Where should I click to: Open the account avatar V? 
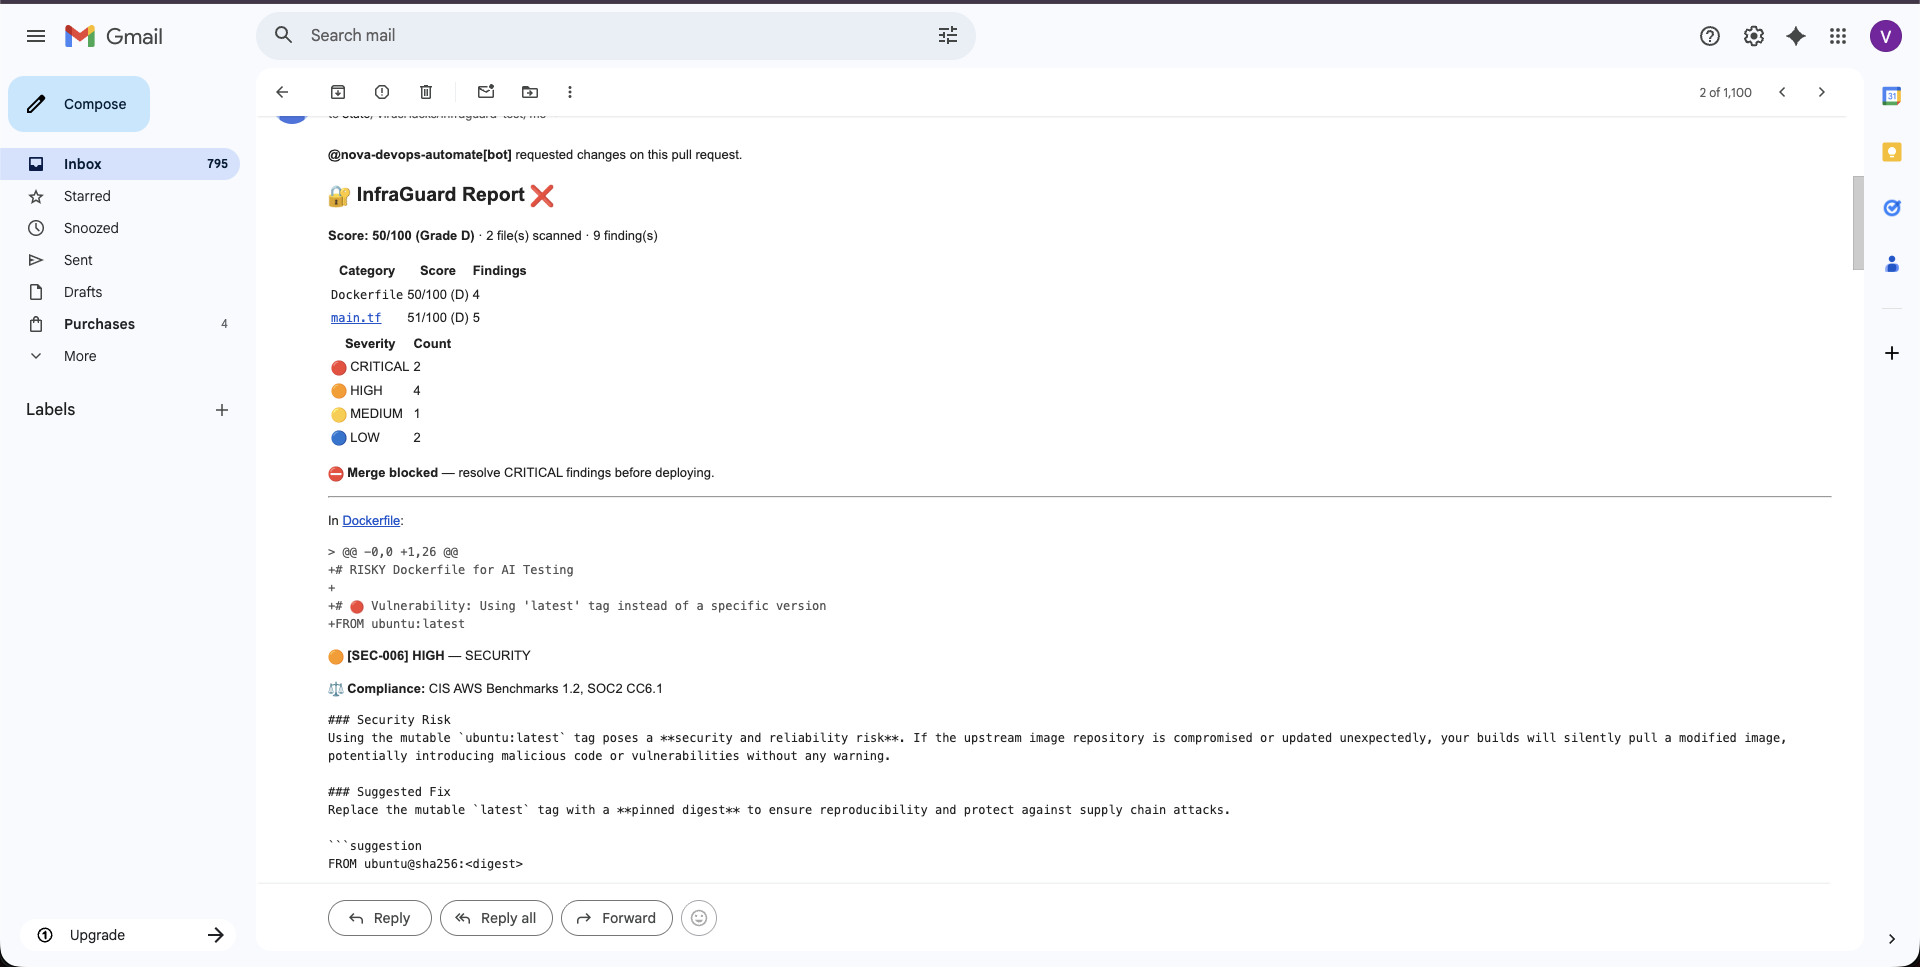click(1886, 36)
